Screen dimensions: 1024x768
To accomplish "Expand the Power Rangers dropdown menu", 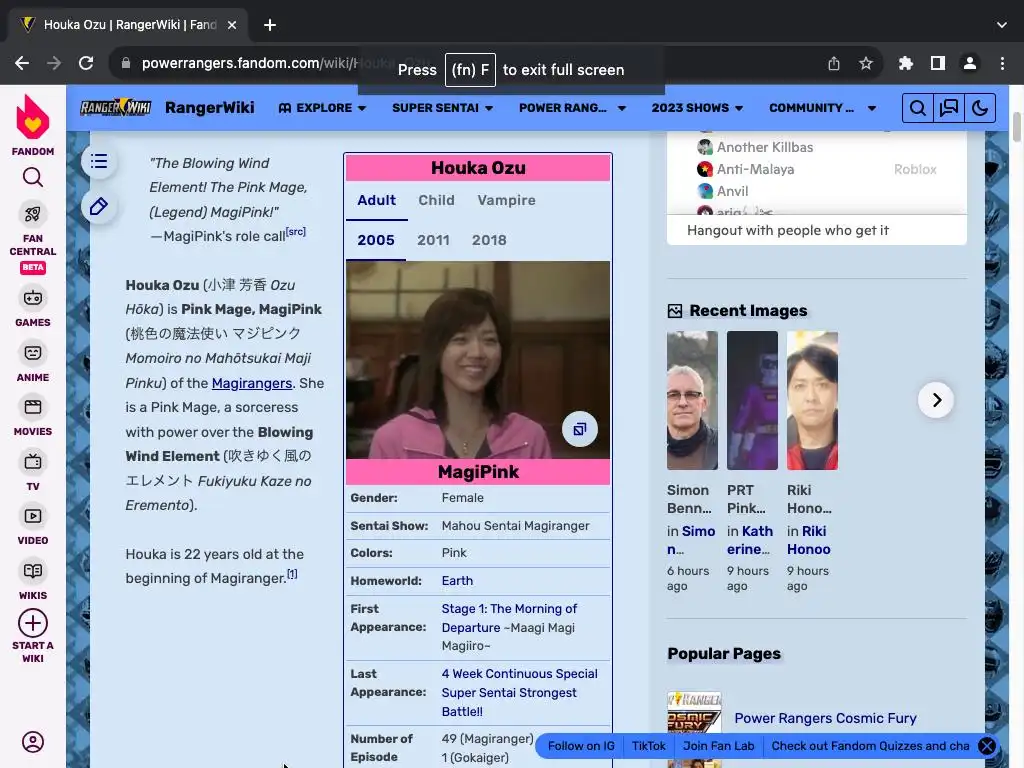I will pyautogui.click(x=572, y=108).
